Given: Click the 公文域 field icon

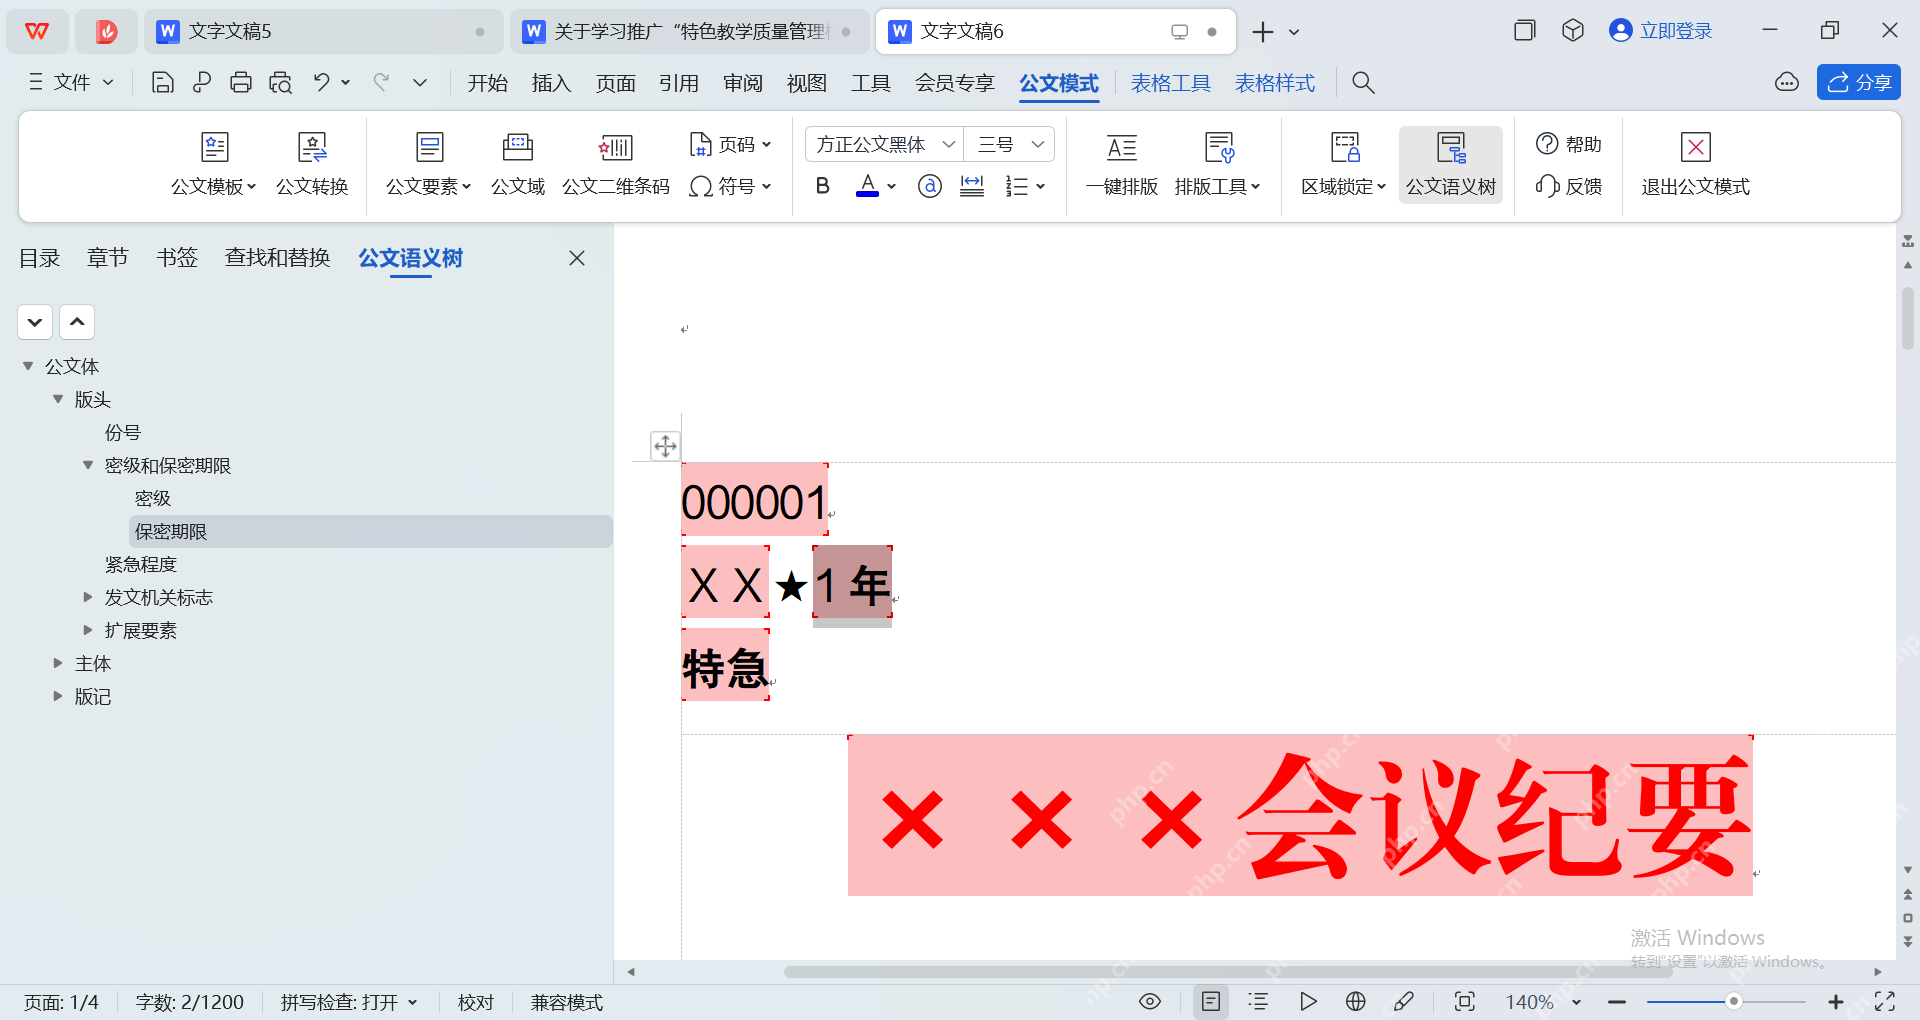Looking at the screenshot, I should coord(517,165).
